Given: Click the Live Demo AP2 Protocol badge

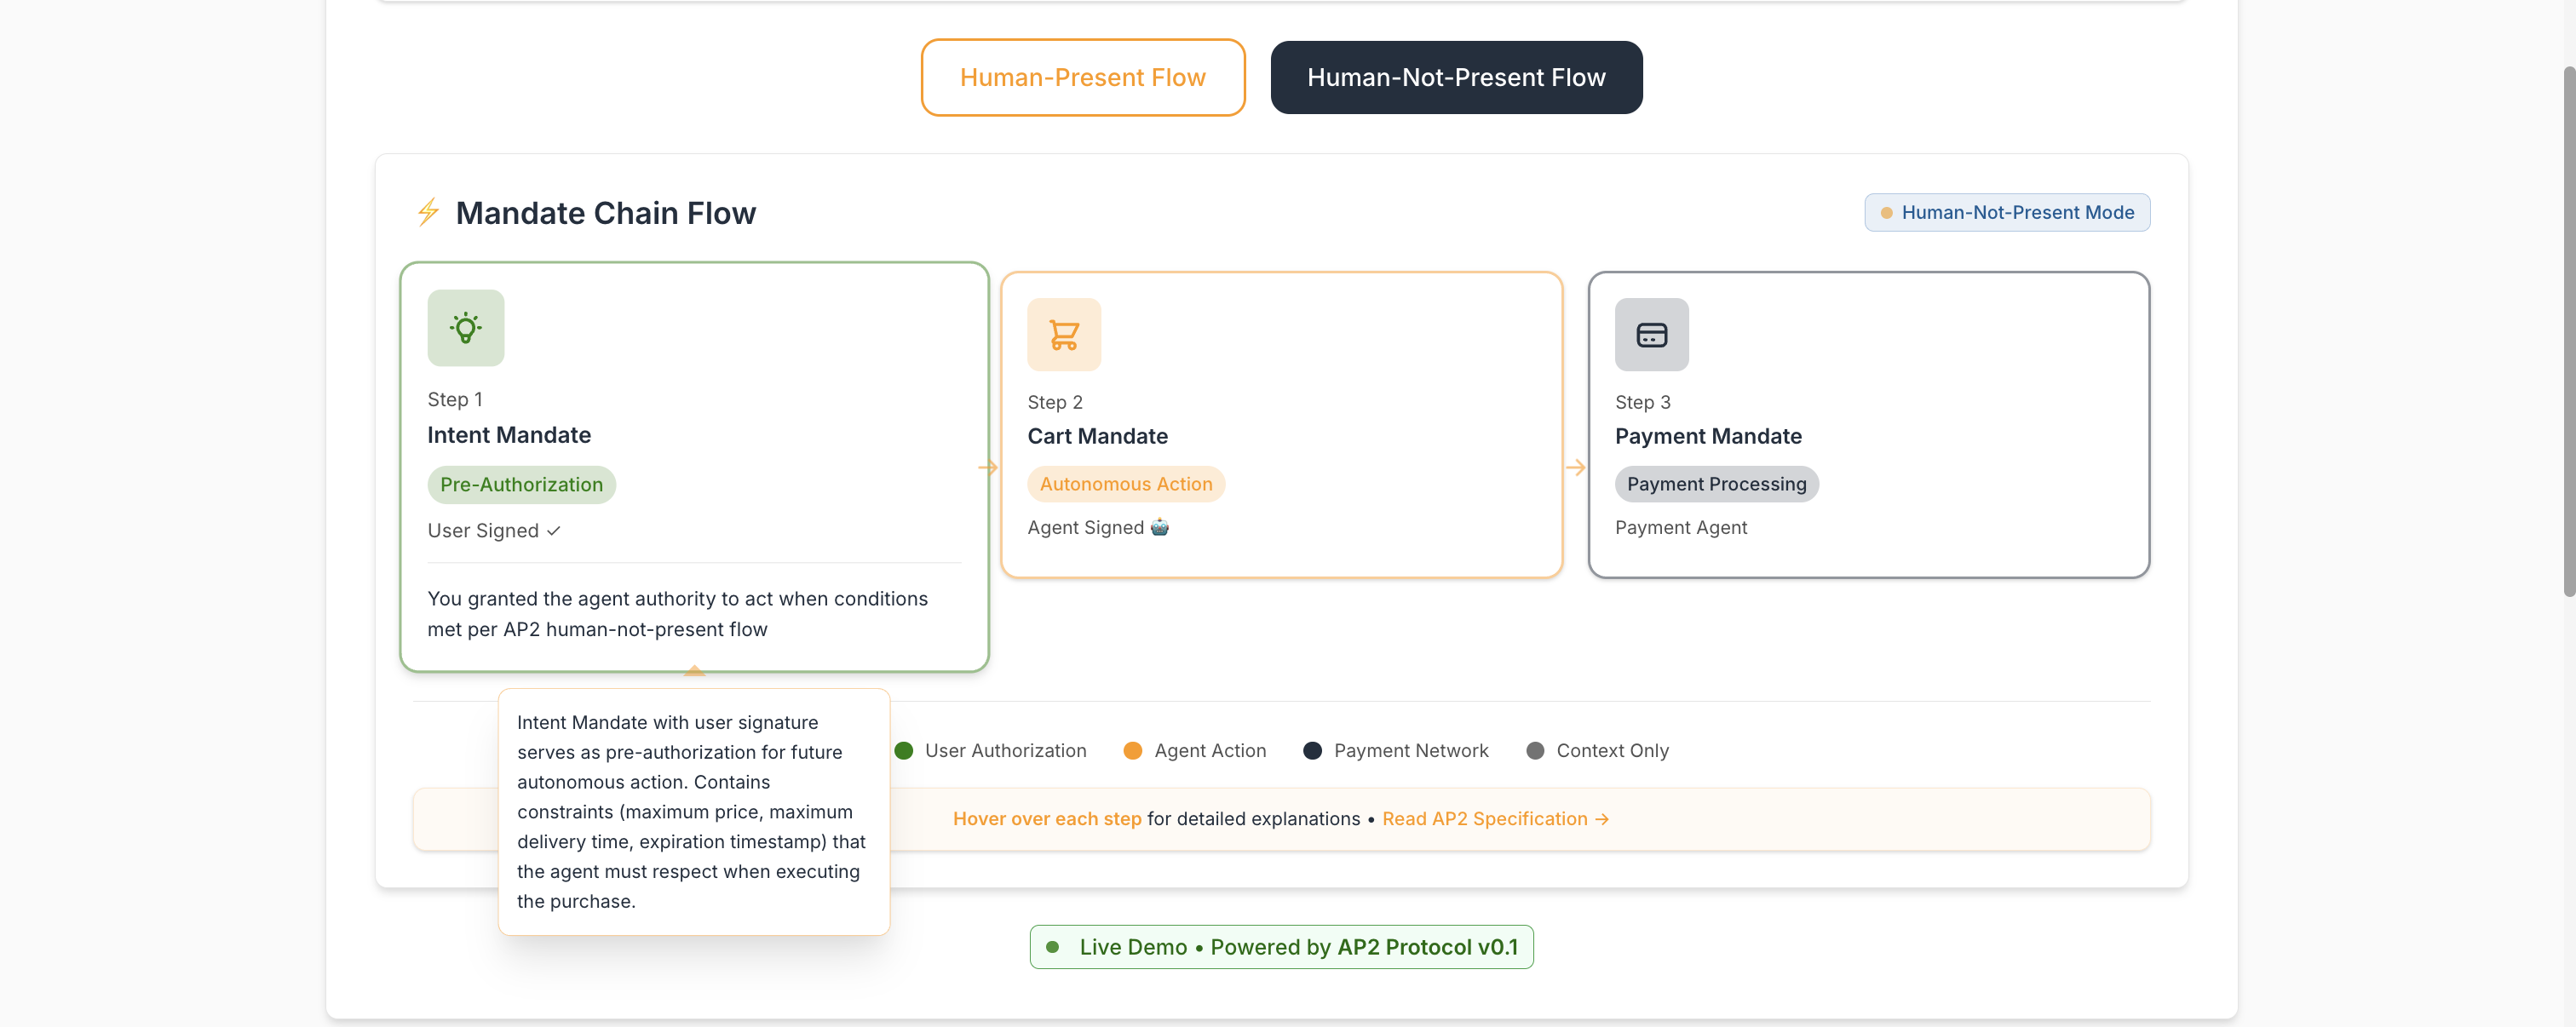Looking at the screenshot, I should (1281, 946).
